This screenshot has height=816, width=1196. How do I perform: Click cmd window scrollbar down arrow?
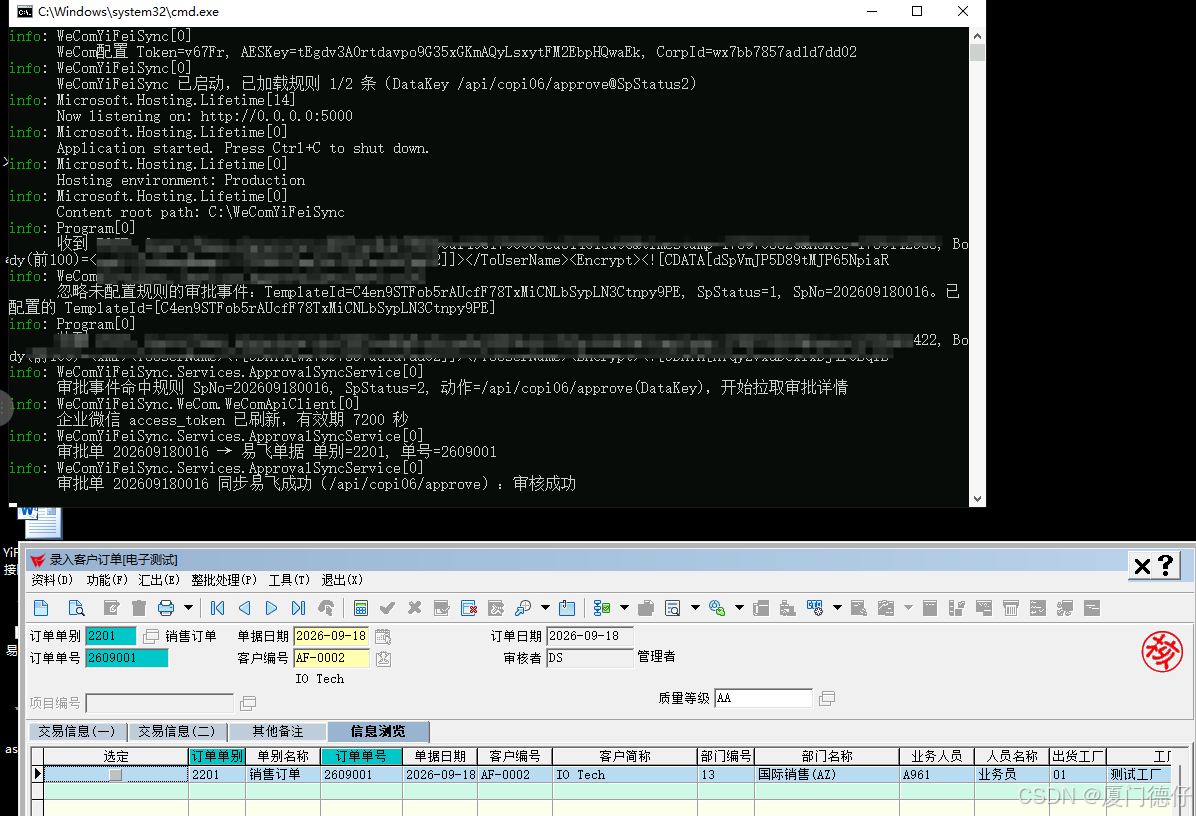click(977, 499)
